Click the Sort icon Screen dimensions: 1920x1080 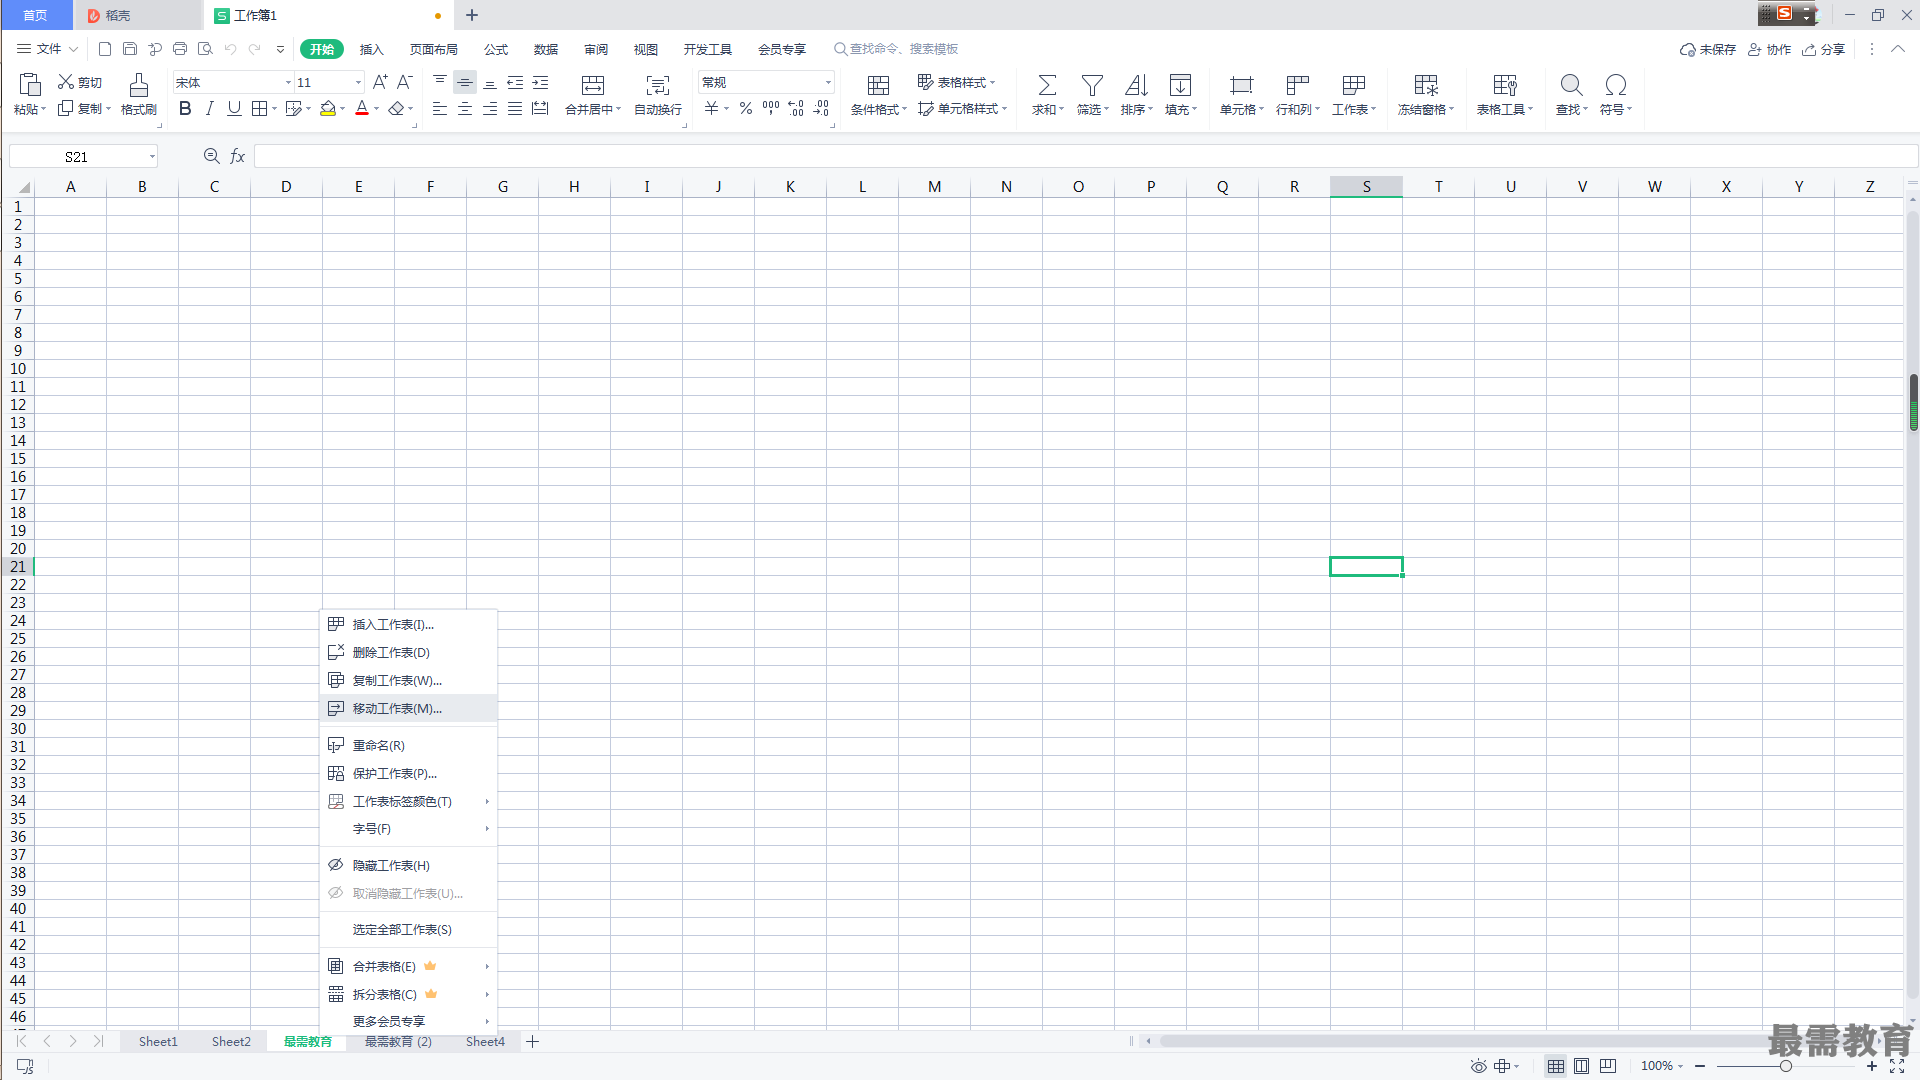point(1136,85)
